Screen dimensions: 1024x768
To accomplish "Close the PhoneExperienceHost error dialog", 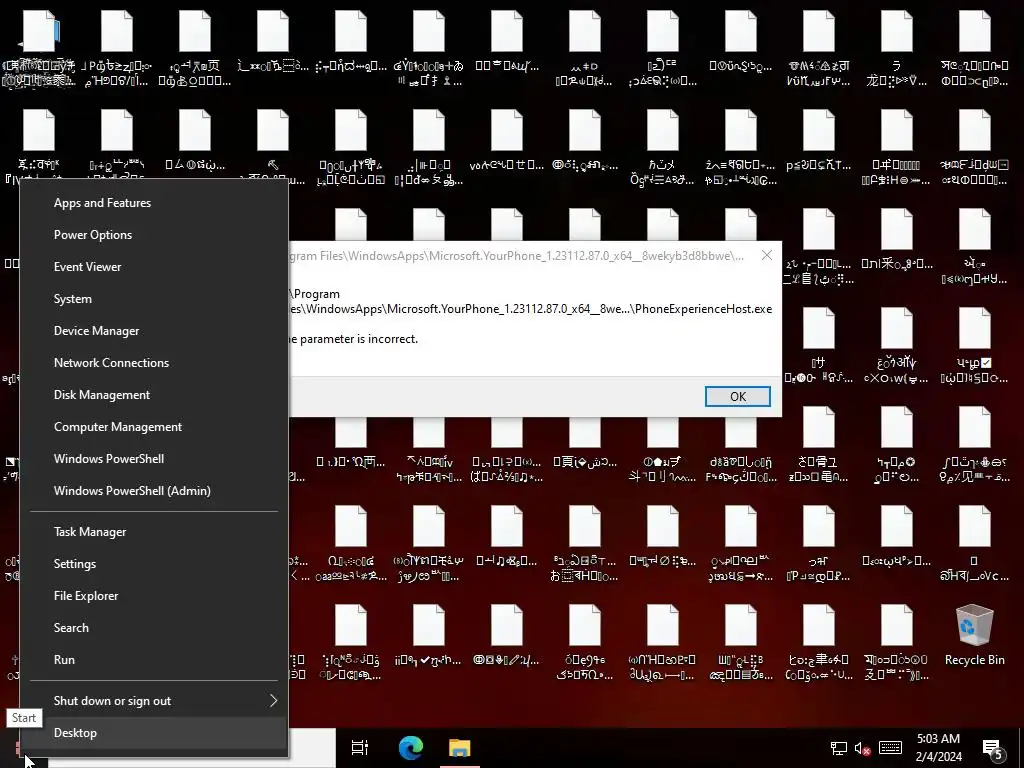I will point(767,255).
